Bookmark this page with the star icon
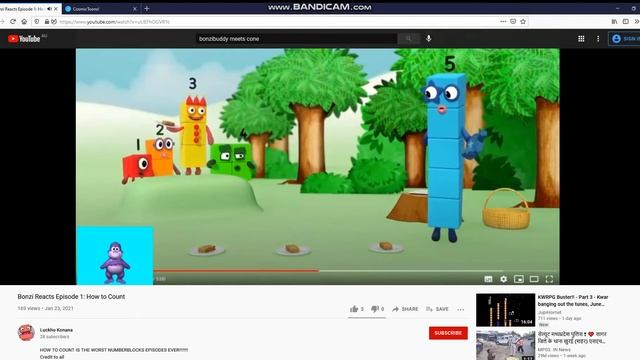This screenshot has width=640, height=360. click(523, 22)
